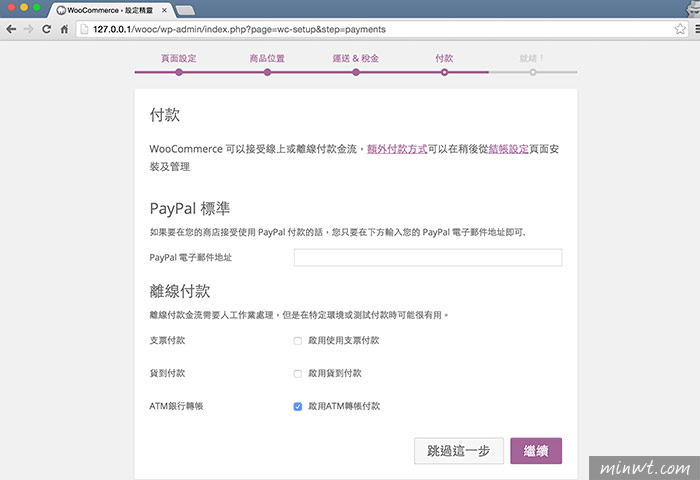Screen dimensions: 700x480
Task: Open the 結帳設定 link
Action: click(x=508, y=149)
